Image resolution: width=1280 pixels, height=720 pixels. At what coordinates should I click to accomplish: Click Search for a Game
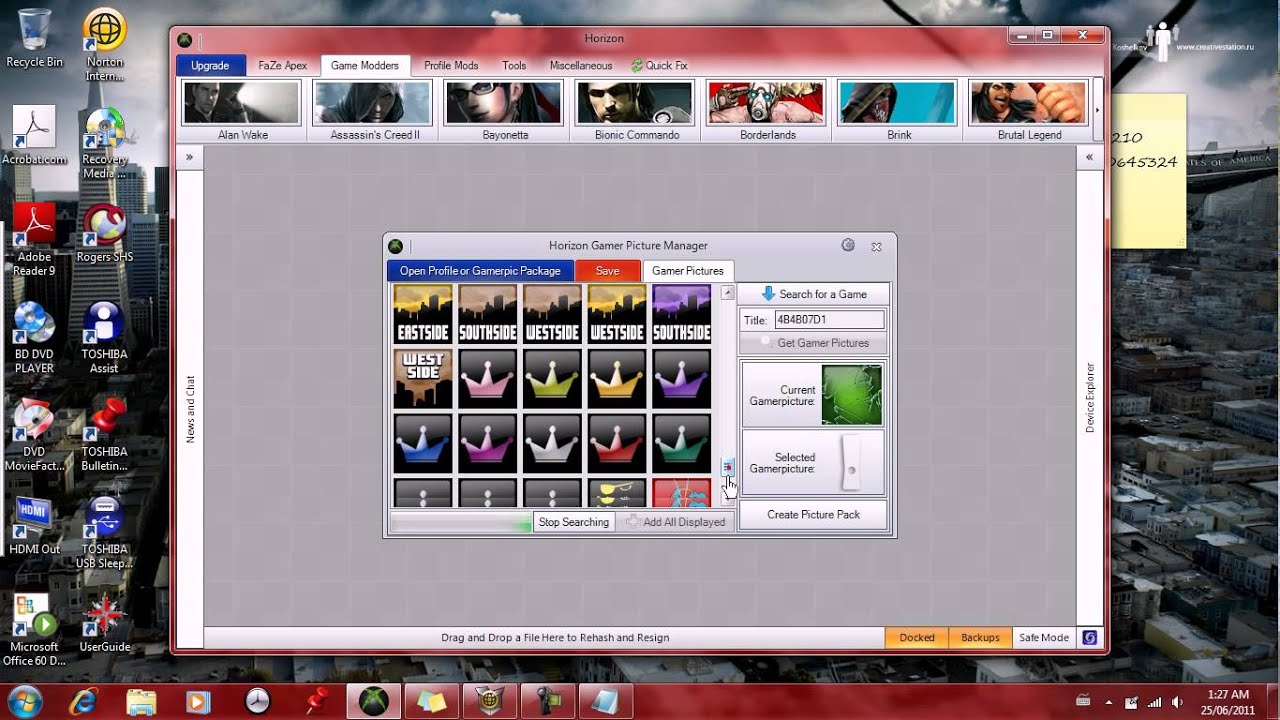click(x=813, y=294)
